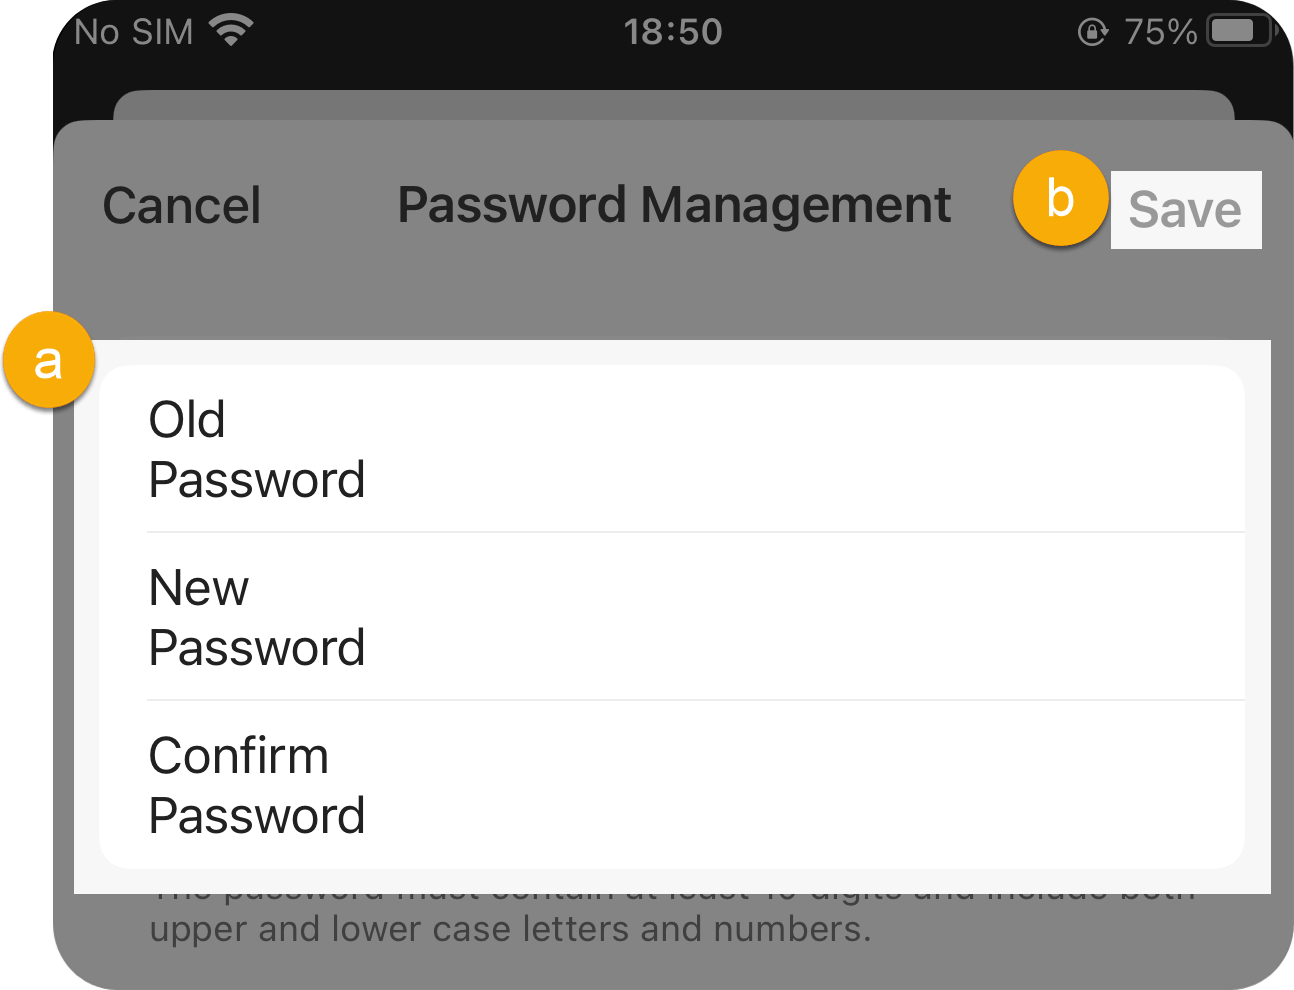Tap the Save button

click(1185, 210)
